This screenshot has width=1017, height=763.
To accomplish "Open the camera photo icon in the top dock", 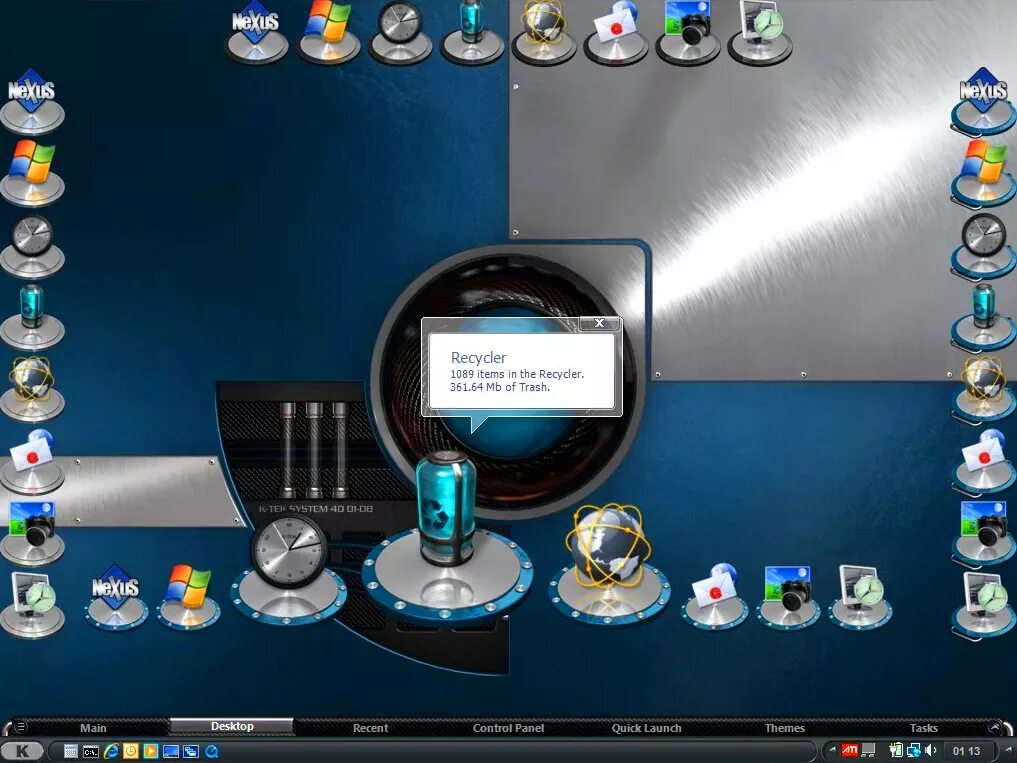I will click(688, 30).
